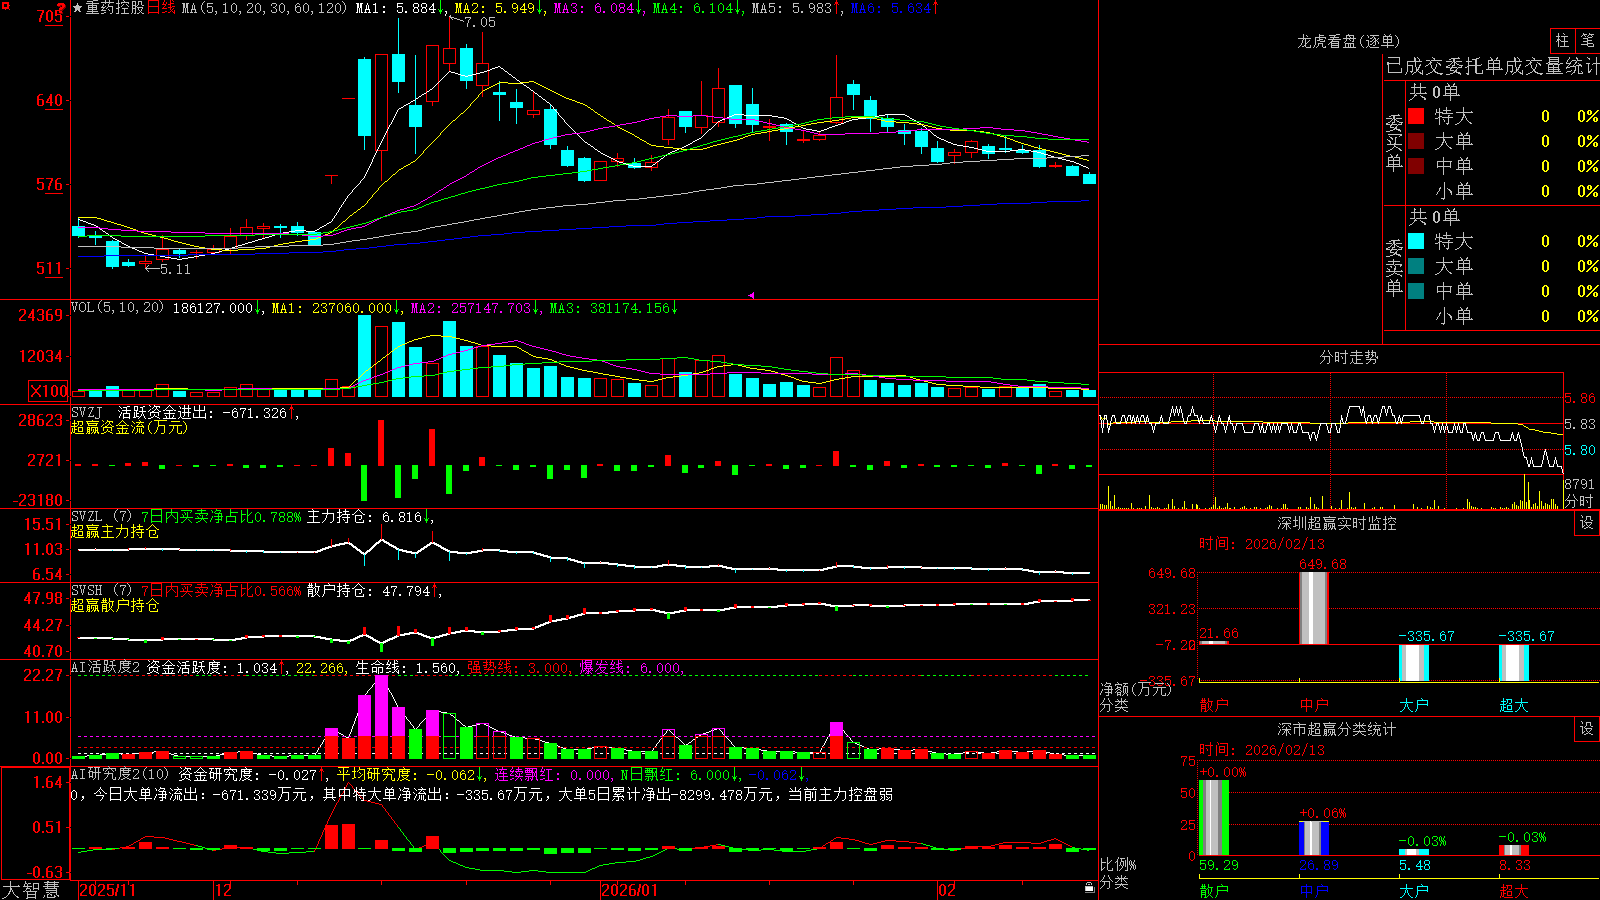Click the 笔 (tick) view button
1600x900 pixels.
click(x=1588, y=40)
